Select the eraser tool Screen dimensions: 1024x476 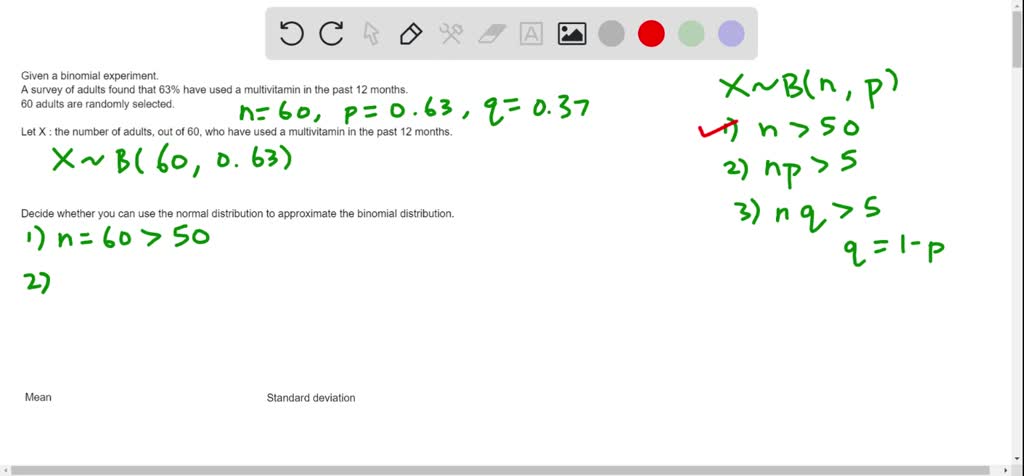tap(492, 33)
